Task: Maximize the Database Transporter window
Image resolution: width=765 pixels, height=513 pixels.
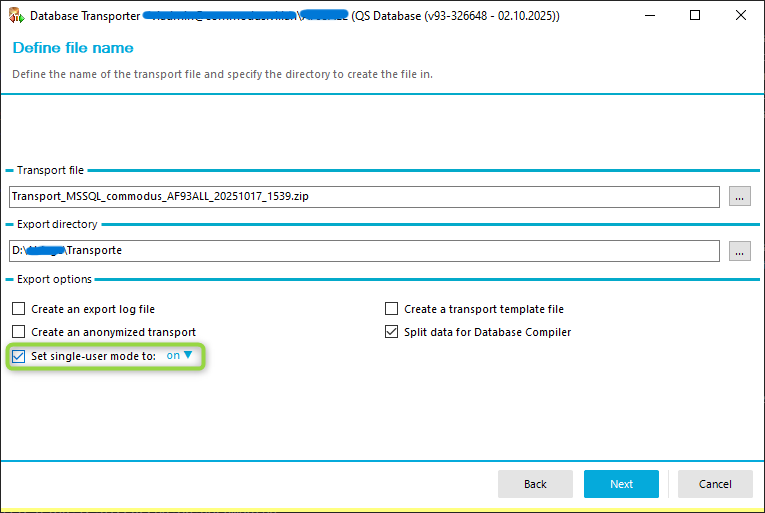Action: click(695, 16)
